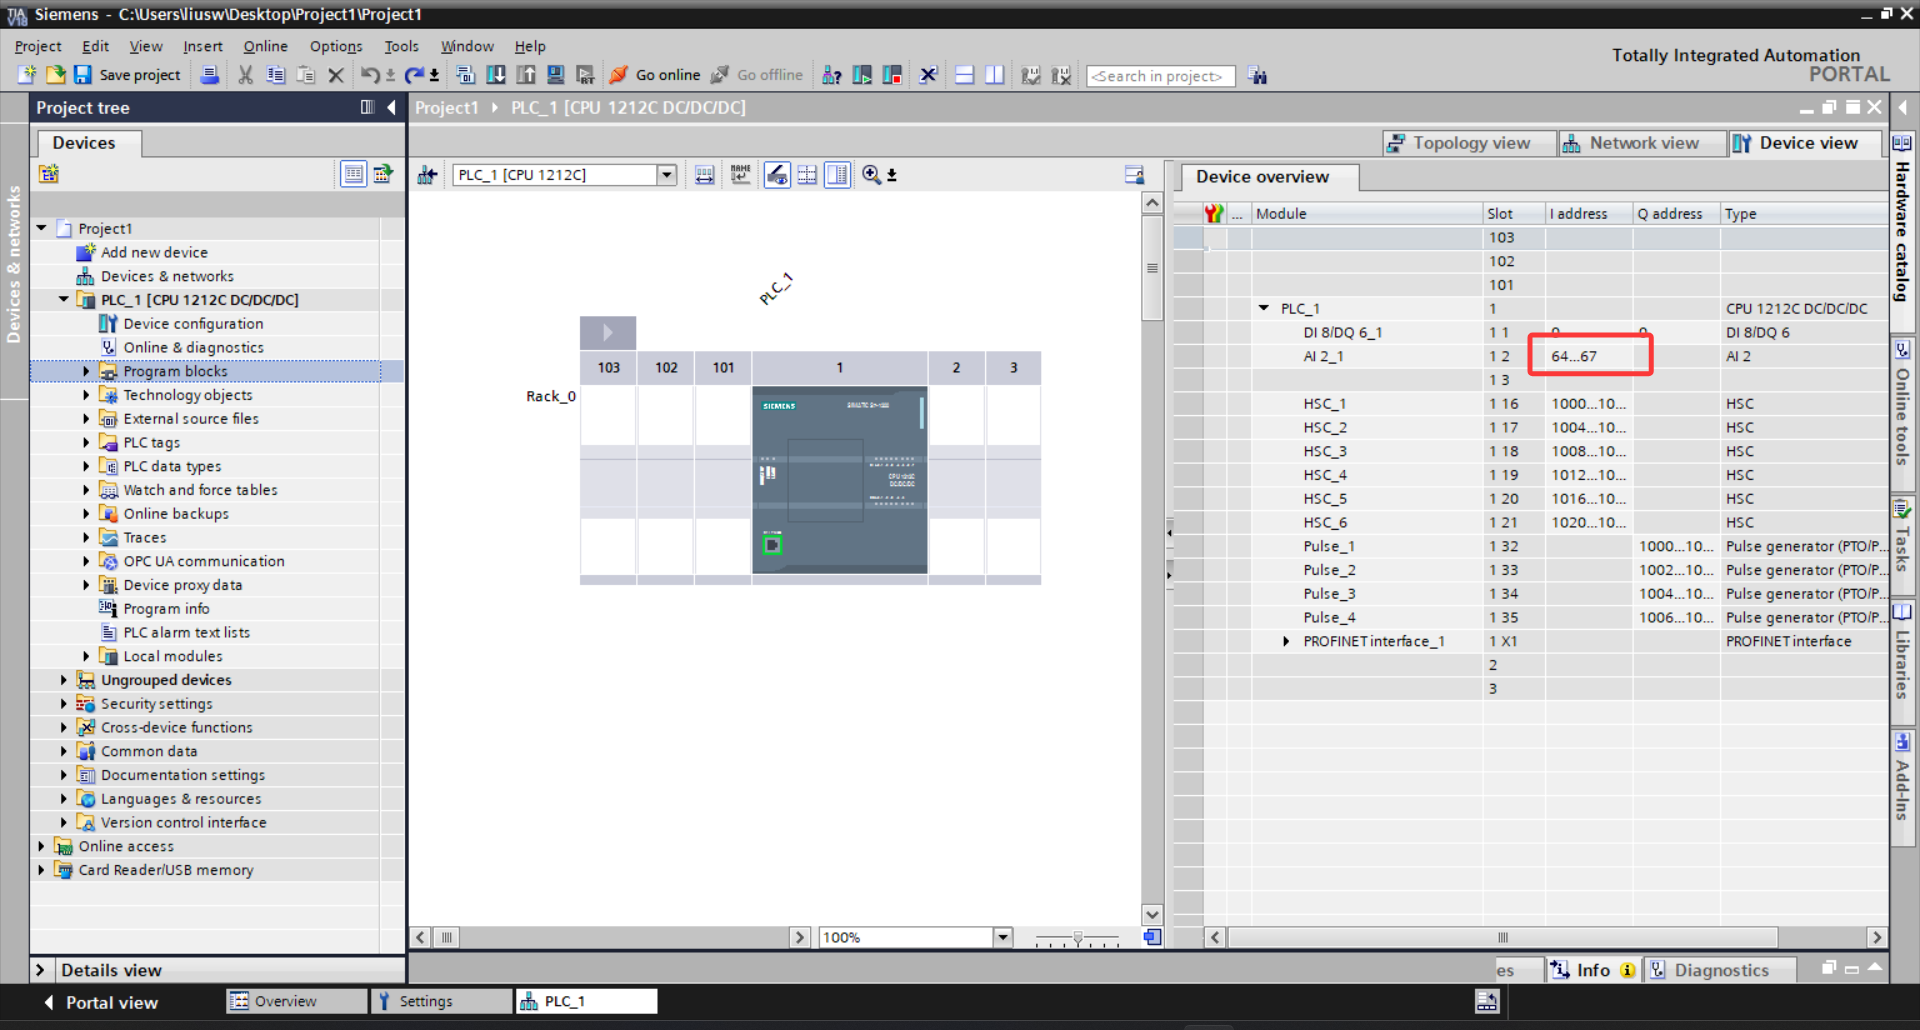The height and width of the screenshot is (1030, 1920).
Task: Toggle the remember layout button
Action: tap(1134, 175)
